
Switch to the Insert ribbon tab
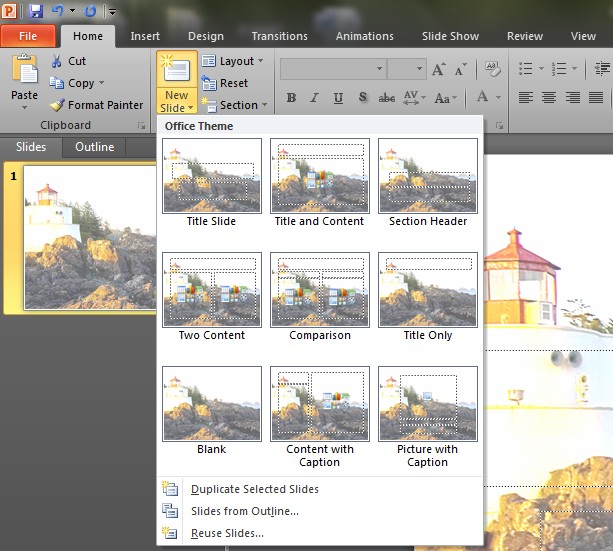pos(145,36)
